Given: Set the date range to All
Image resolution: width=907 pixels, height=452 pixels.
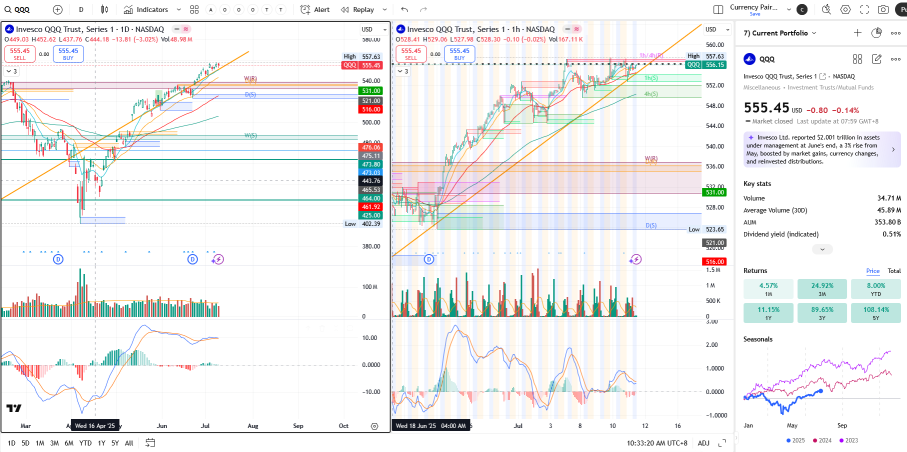Looking at the screenshot, I should click(129, 443).
